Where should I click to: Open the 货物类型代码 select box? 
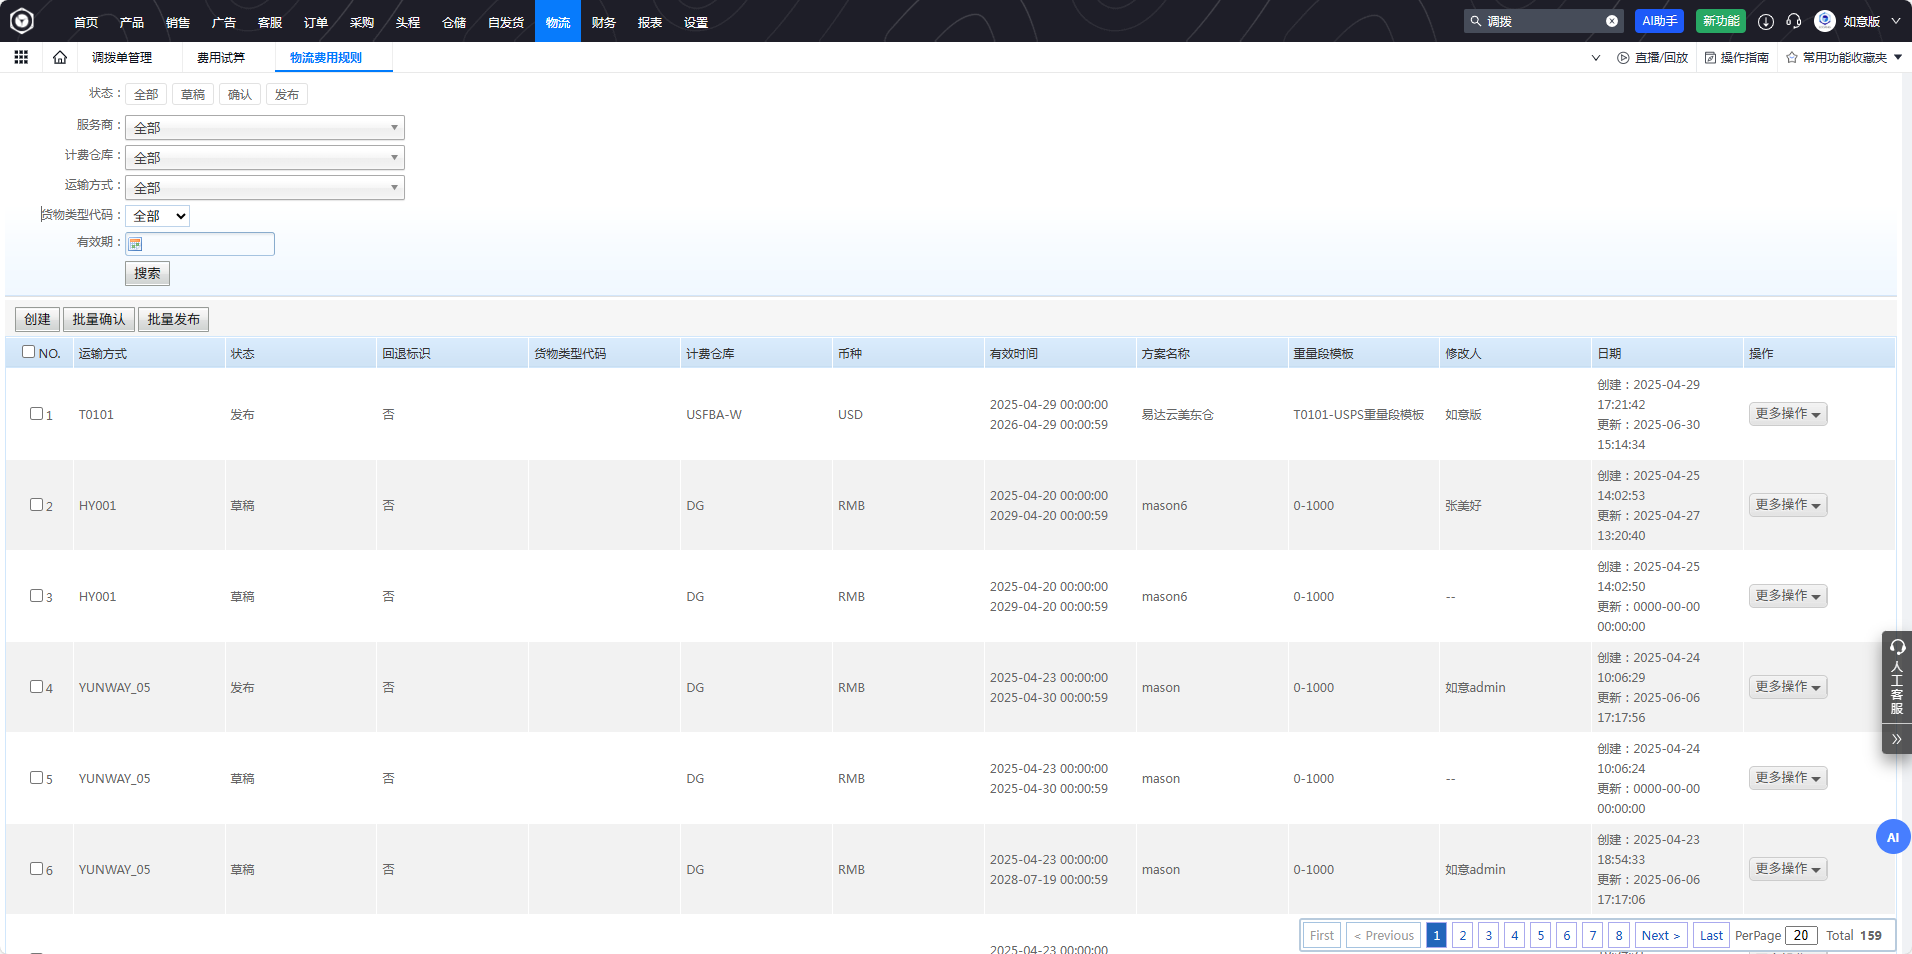coord(159,216)
